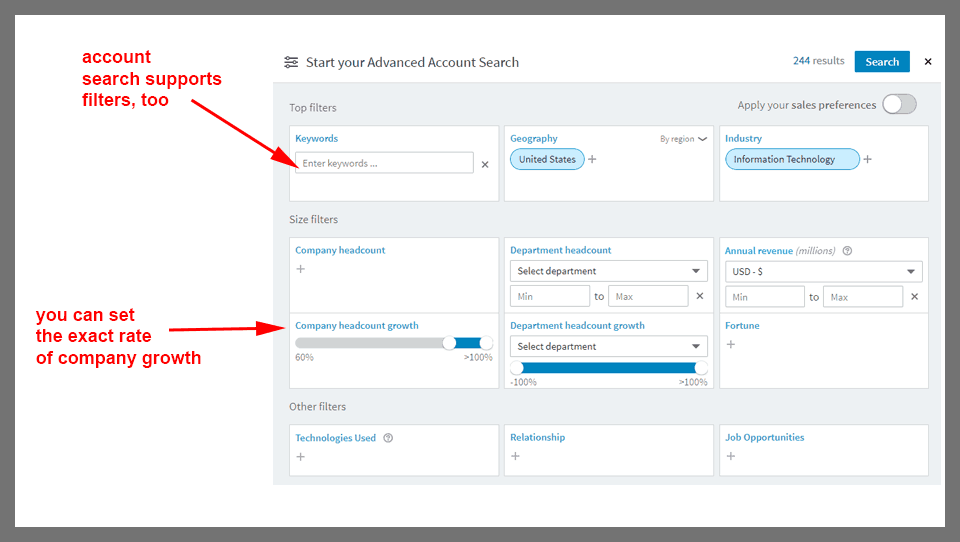The height and width of the screenshot is (542, 960).
Task: Add another Geography filter with the plus icon
Action: (592, 159)
